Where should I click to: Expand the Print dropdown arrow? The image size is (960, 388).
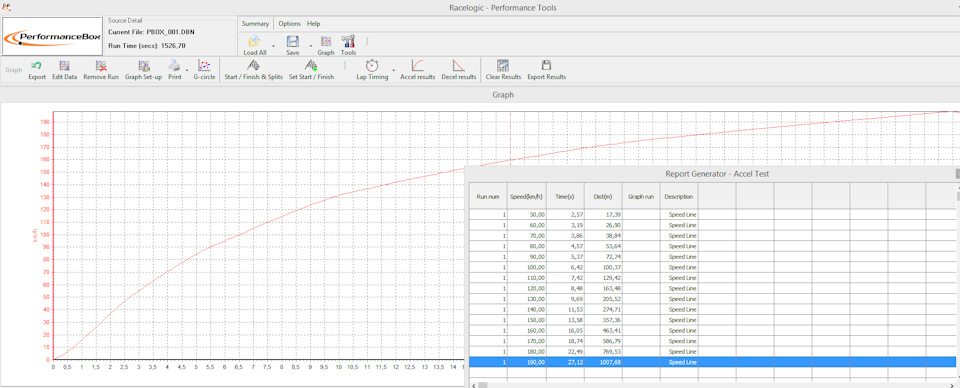[x=187, y=69]
